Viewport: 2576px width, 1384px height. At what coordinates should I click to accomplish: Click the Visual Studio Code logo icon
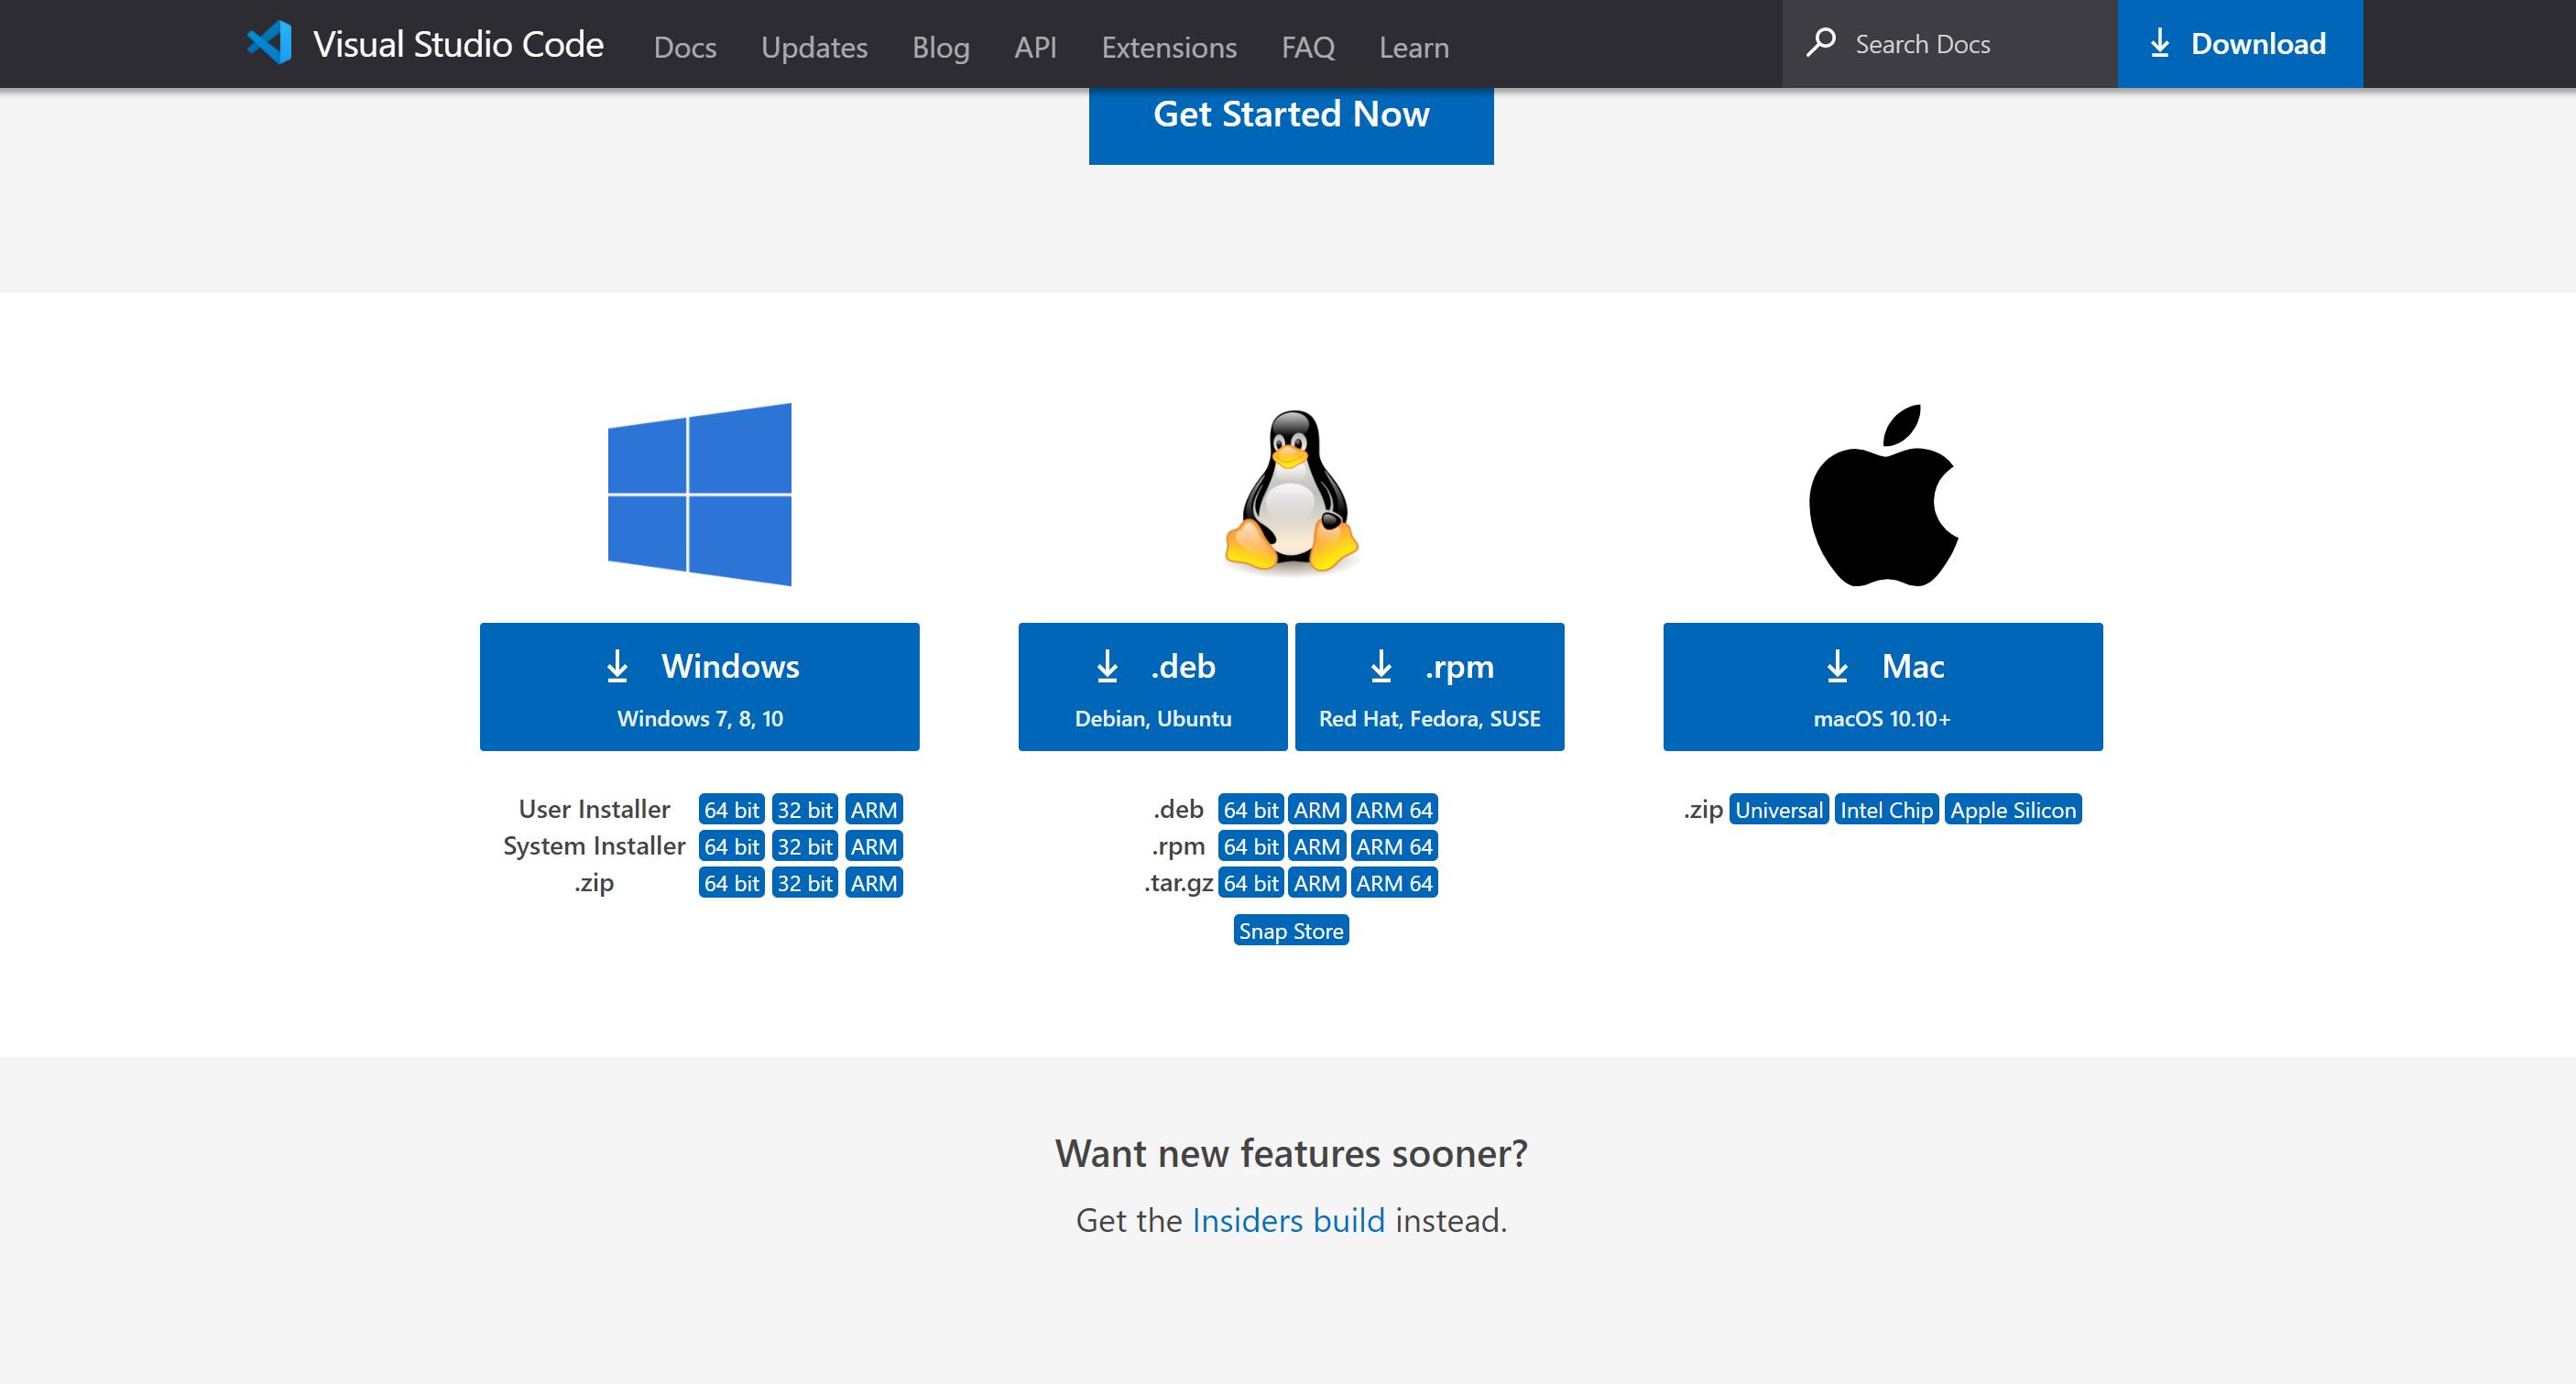click(x=269, y=43)
